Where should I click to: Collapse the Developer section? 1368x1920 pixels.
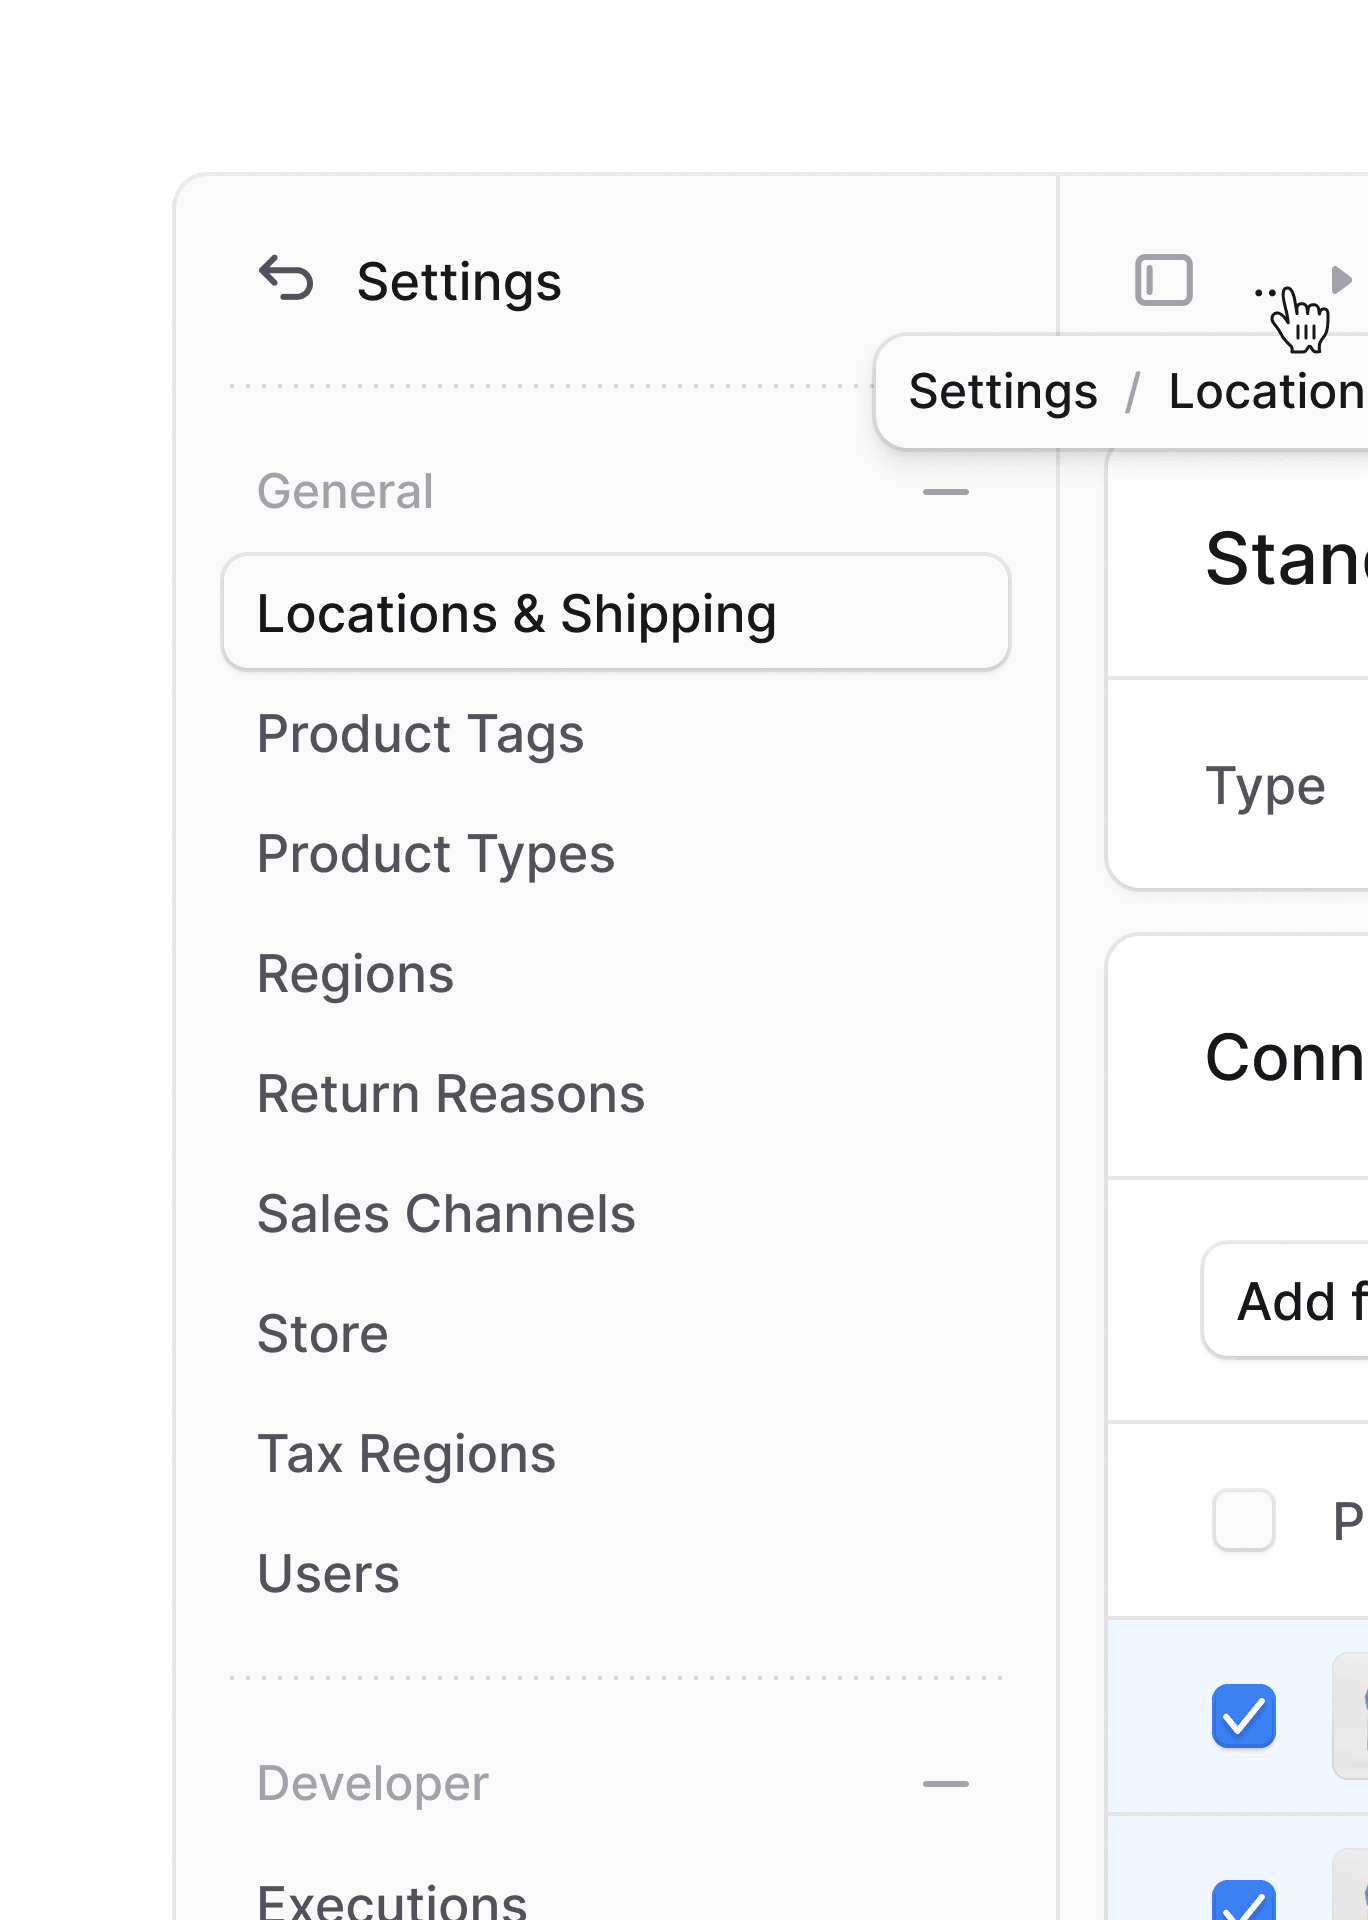[x=945, y=1784]
